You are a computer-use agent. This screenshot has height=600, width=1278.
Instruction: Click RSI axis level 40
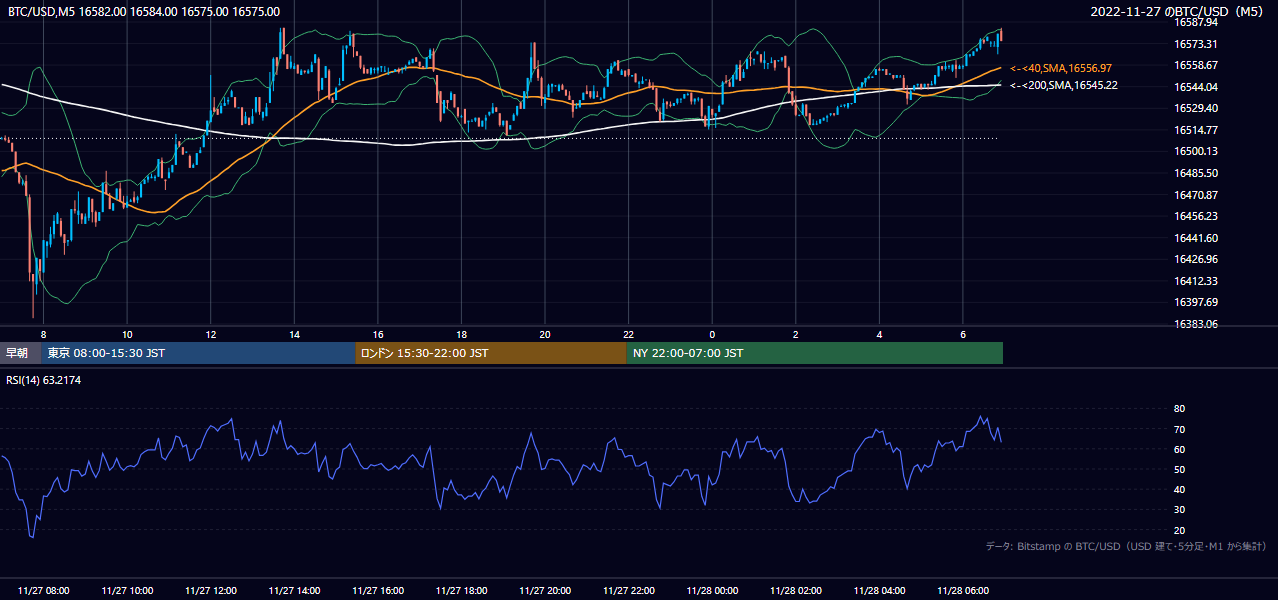click(x=1179, y=489)
